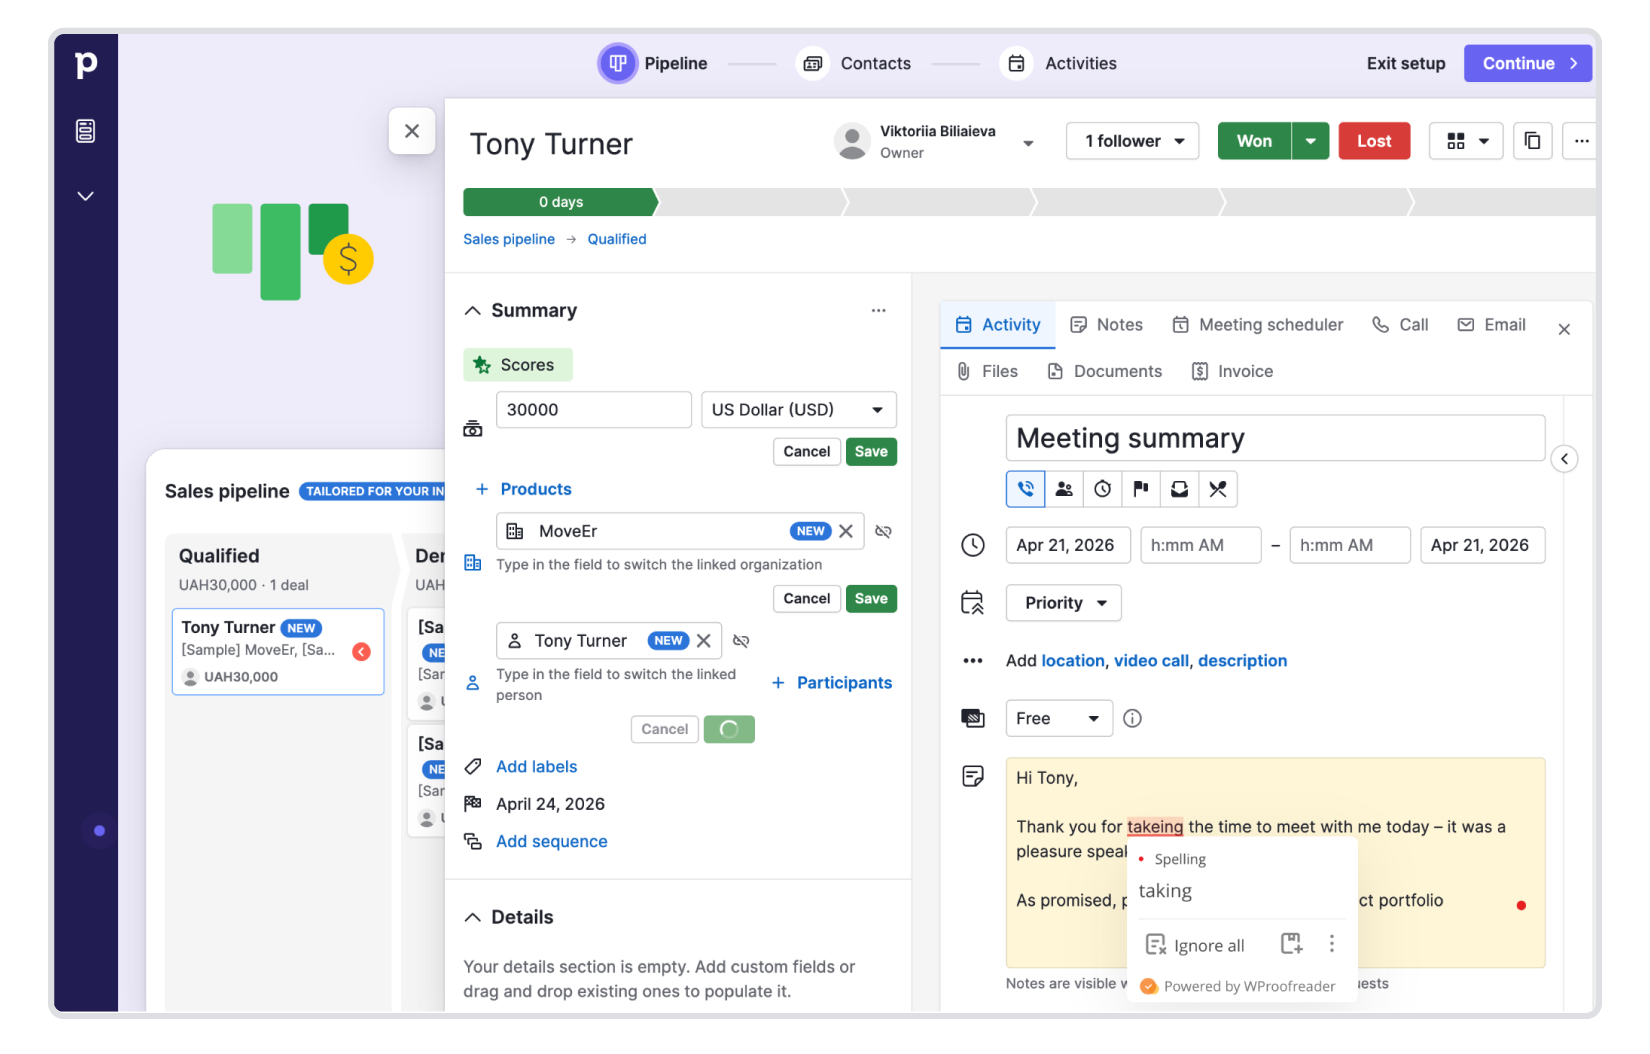The image size is (1650, 1054).
Task: Open owner dropdown for Viktoriia Biliaieva
Action: point(1028,143)
